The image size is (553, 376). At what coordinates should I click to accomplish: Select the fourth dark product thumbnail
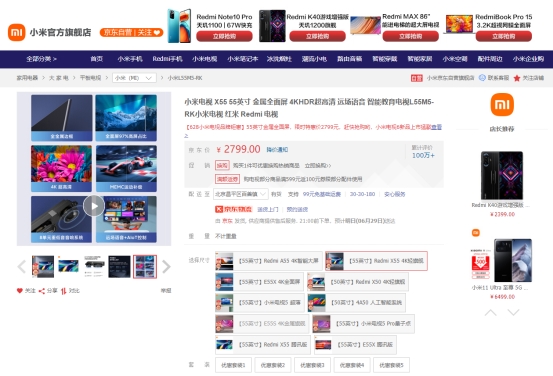point(119,267)
